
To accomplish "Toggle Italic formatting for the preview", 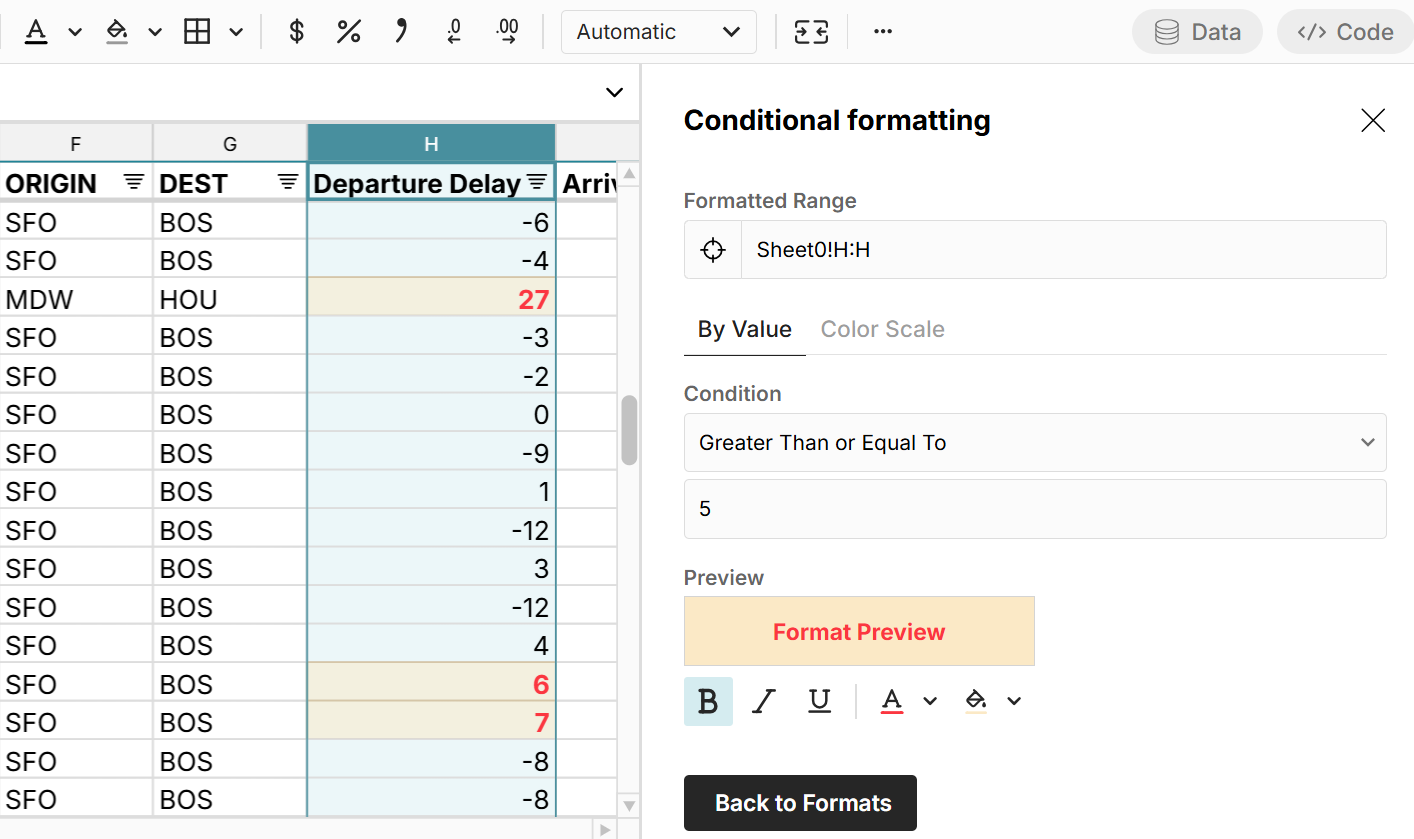I will coord(763,701).
